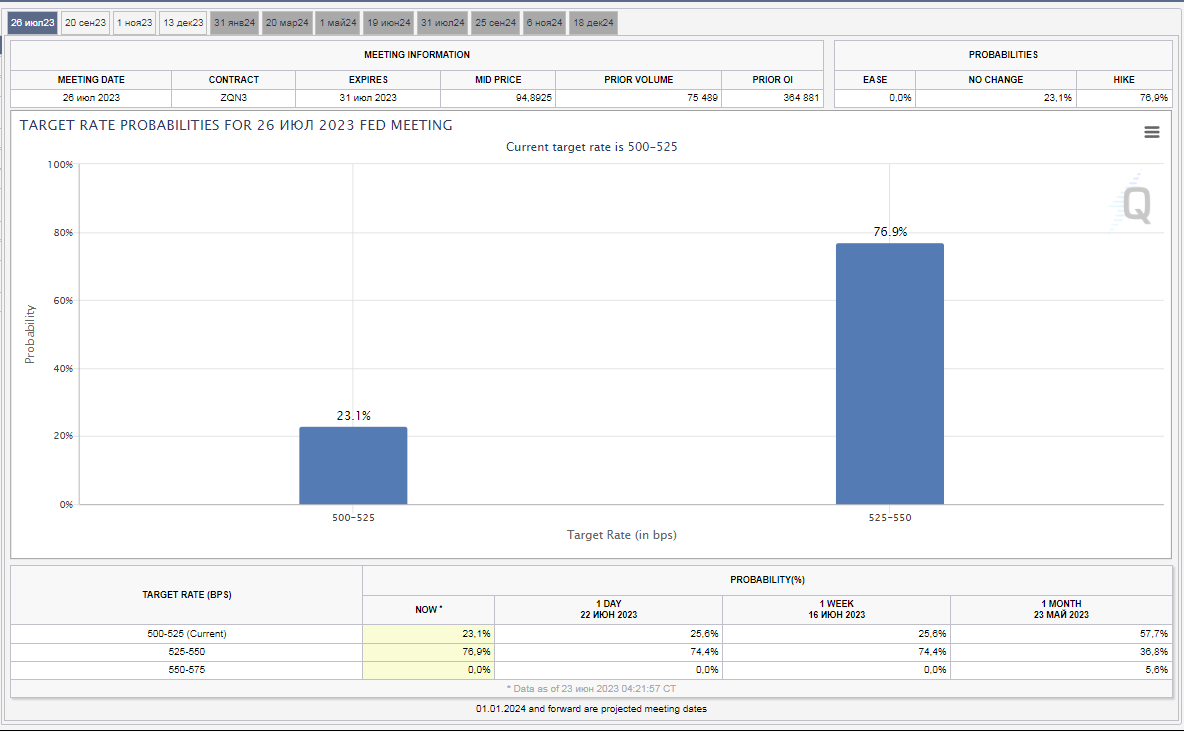Click the NOW column header

(428, 609)
